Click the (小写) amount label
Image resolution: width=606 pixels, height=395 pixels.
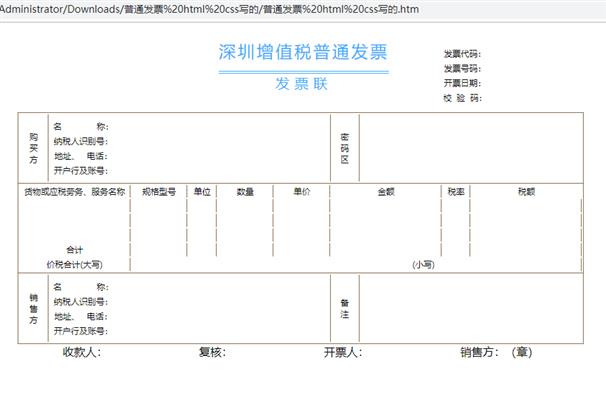tap(424, 264)
